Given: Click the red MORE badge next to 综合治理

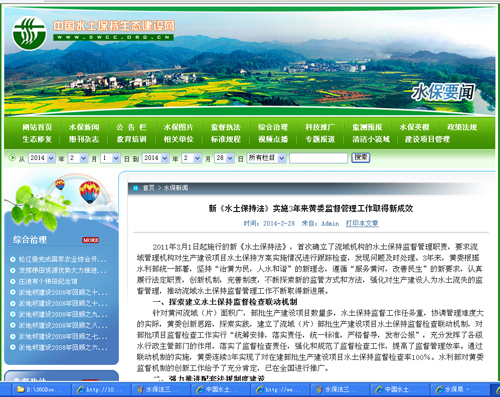Looking at the screenshot, I should (91, 240).
